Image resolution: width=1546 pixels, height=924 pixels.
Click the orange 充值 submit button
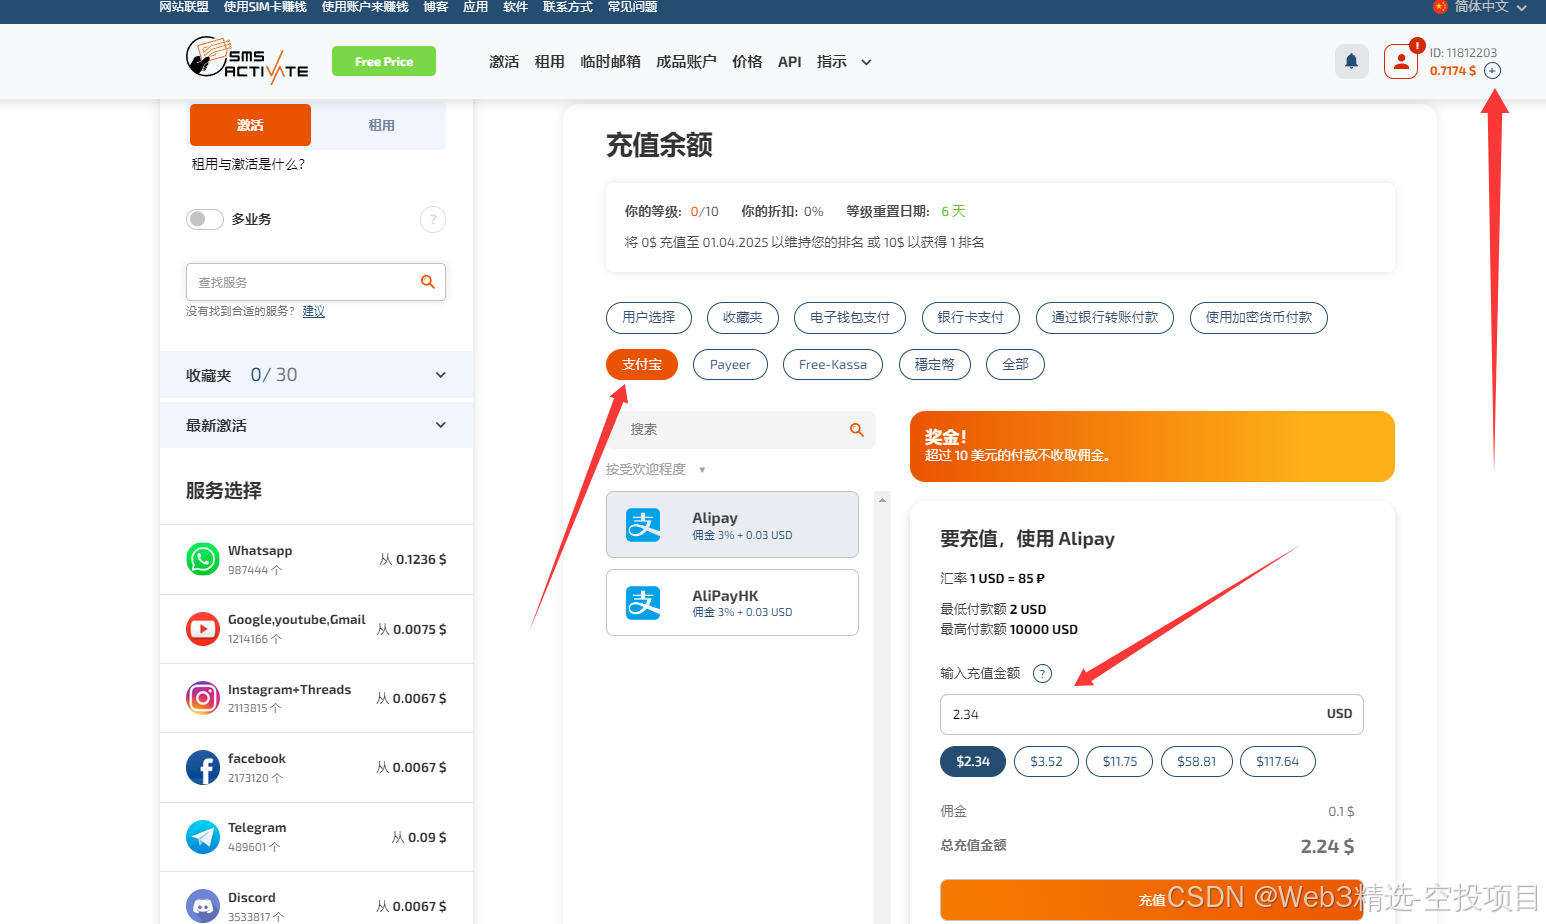coord(1152,900)
